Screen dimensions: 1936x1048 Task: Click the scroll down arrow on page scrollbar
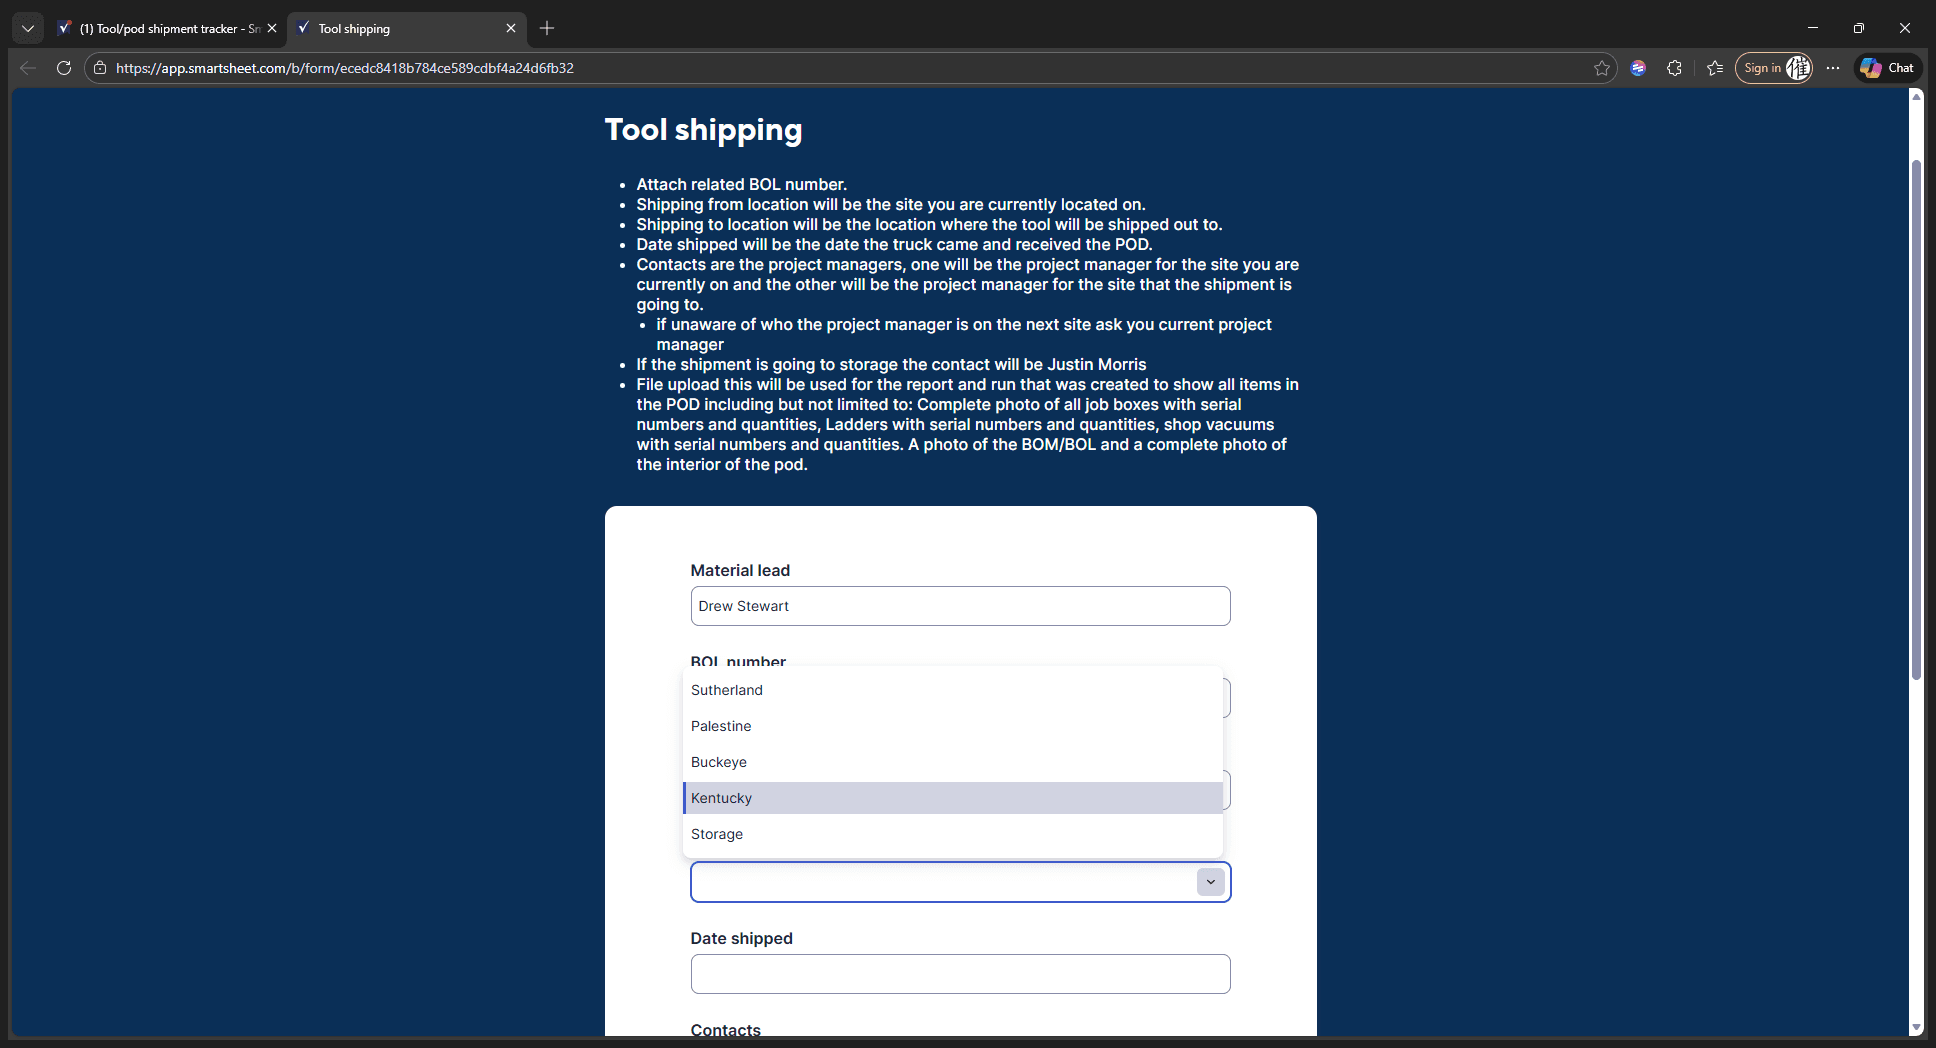(1916, 1027)
